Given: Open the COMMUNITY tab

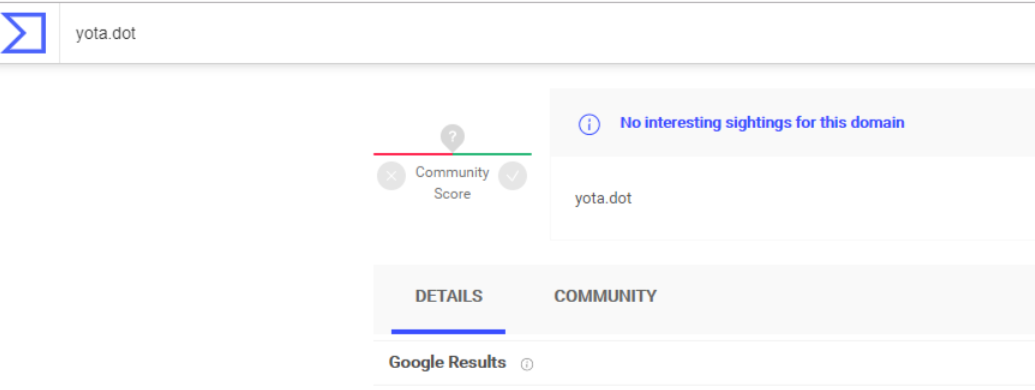Looking at the screenshot, I should (x=605, y=296).
